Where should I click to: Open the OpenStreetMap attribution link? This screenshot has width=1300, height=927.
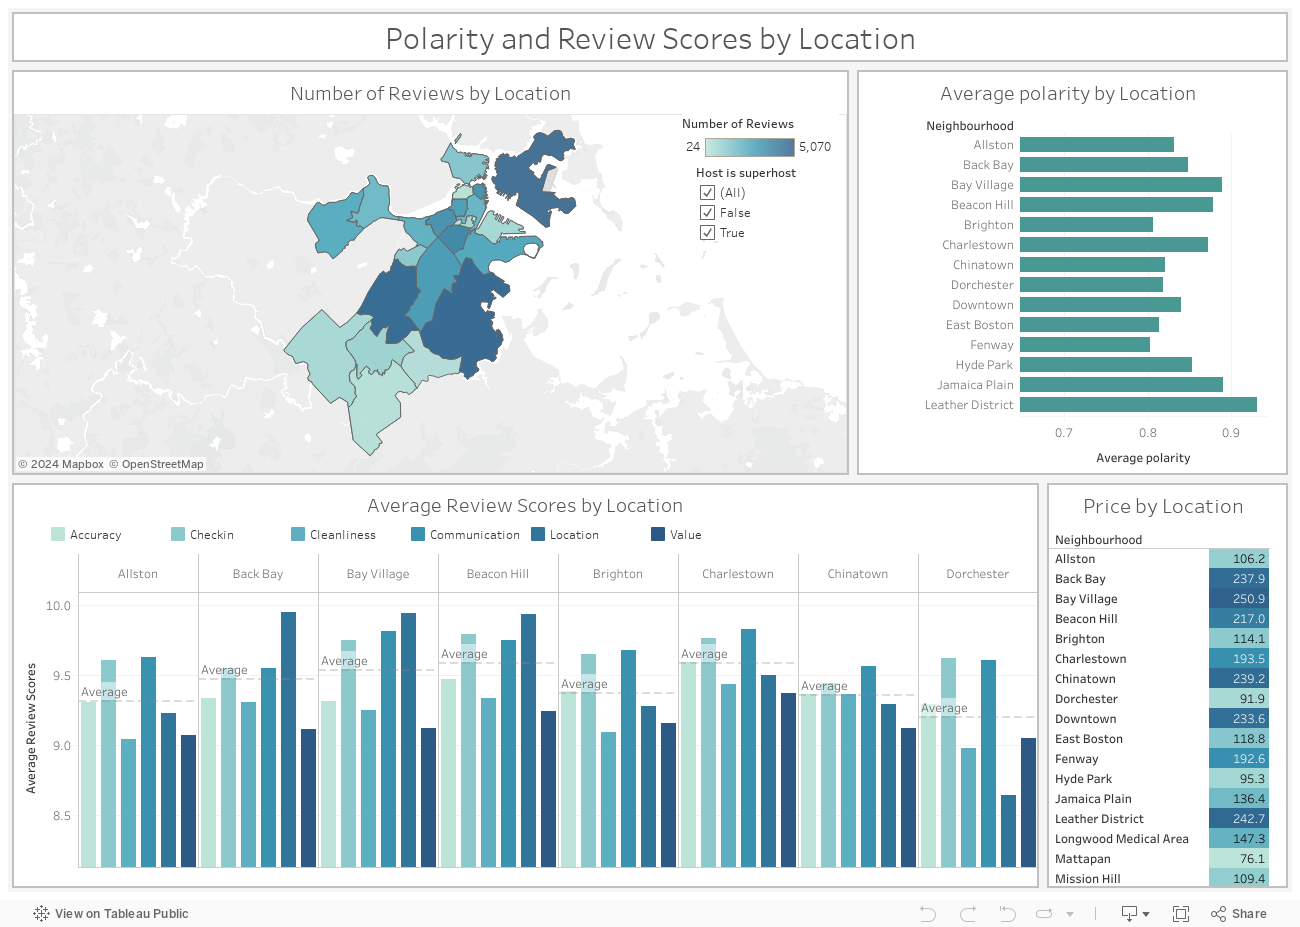pos(157,464)
